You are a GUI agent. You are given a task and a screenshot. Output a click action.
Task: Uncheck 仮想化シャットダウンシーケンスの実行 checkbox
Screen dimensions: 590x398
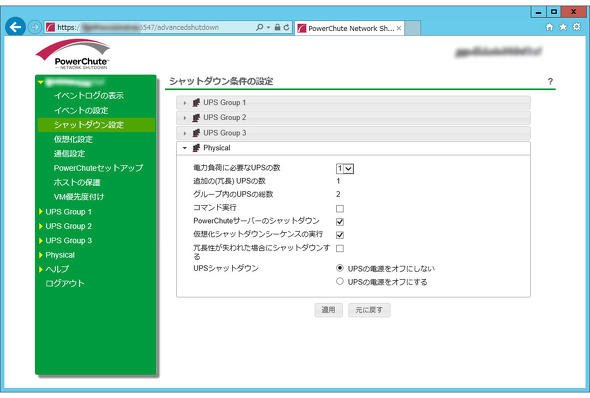click(x=340, y=235)
